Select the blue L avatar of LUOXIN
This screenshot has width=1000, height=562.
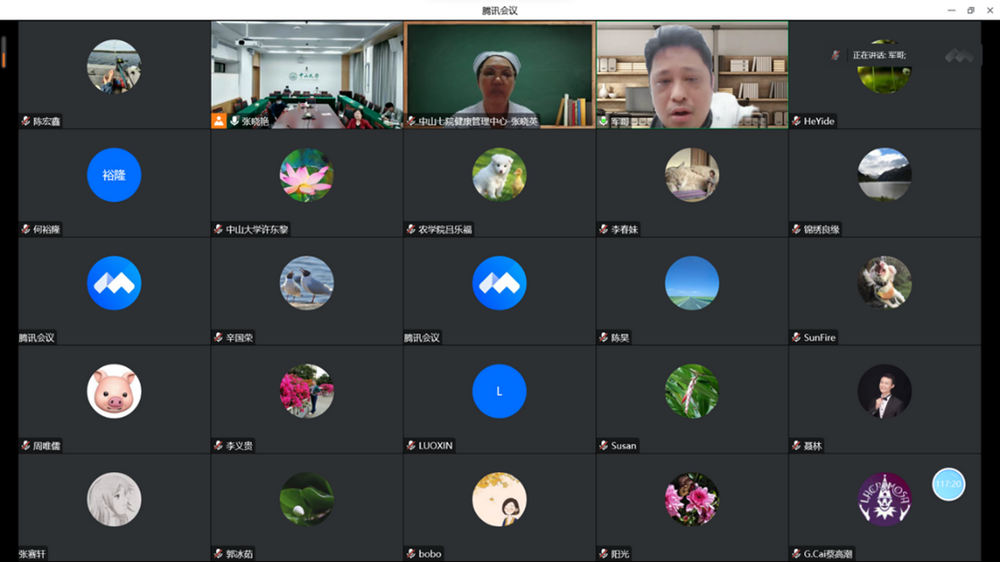coord(499,391)
